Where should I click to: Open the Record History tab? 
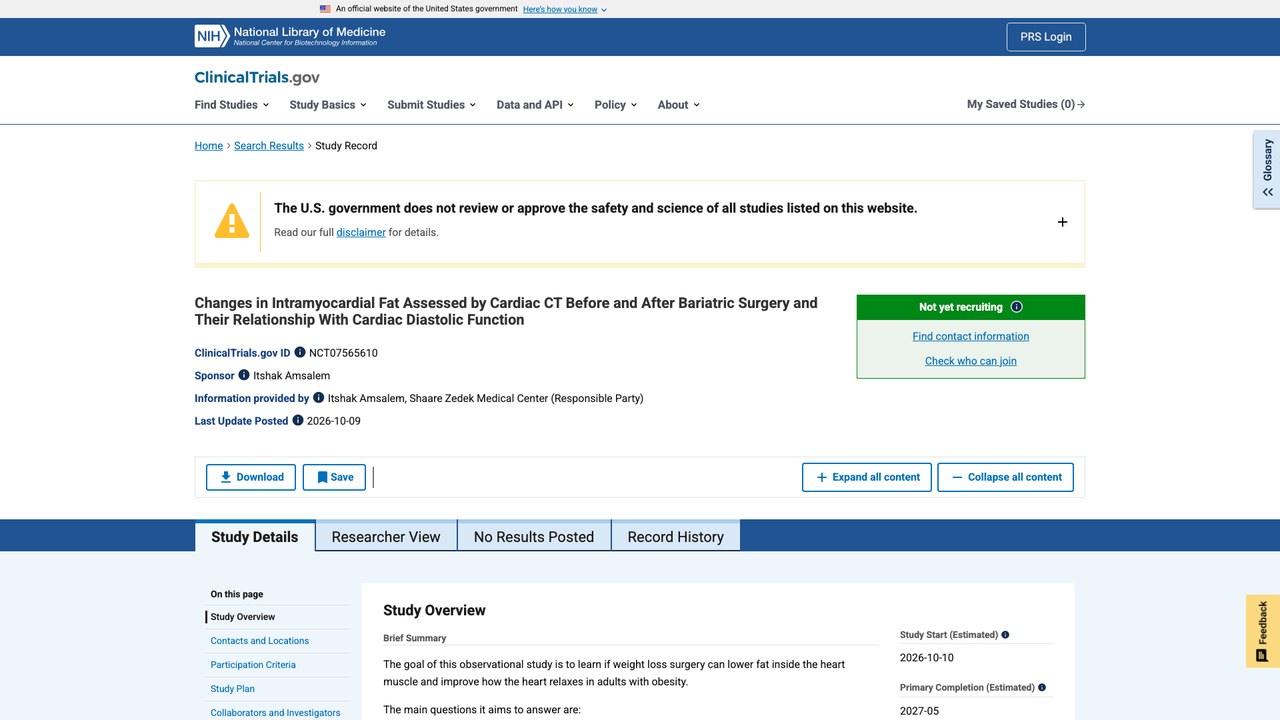(676, 536)
